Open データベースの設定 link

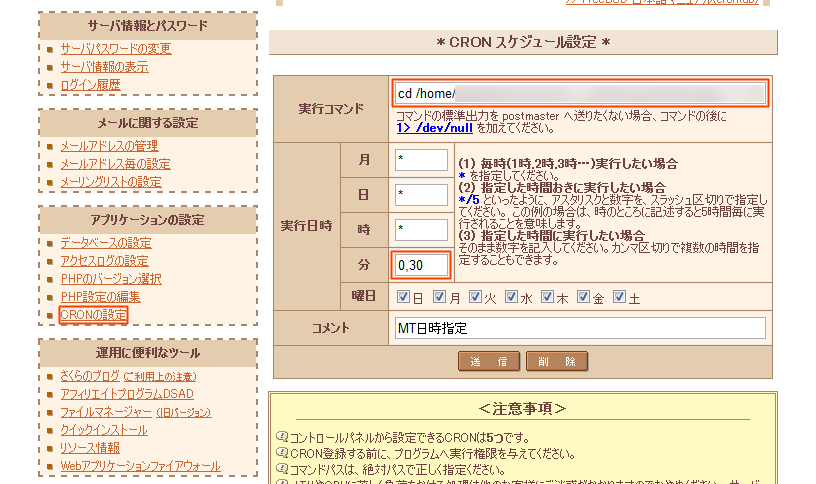tap(106, 243)
